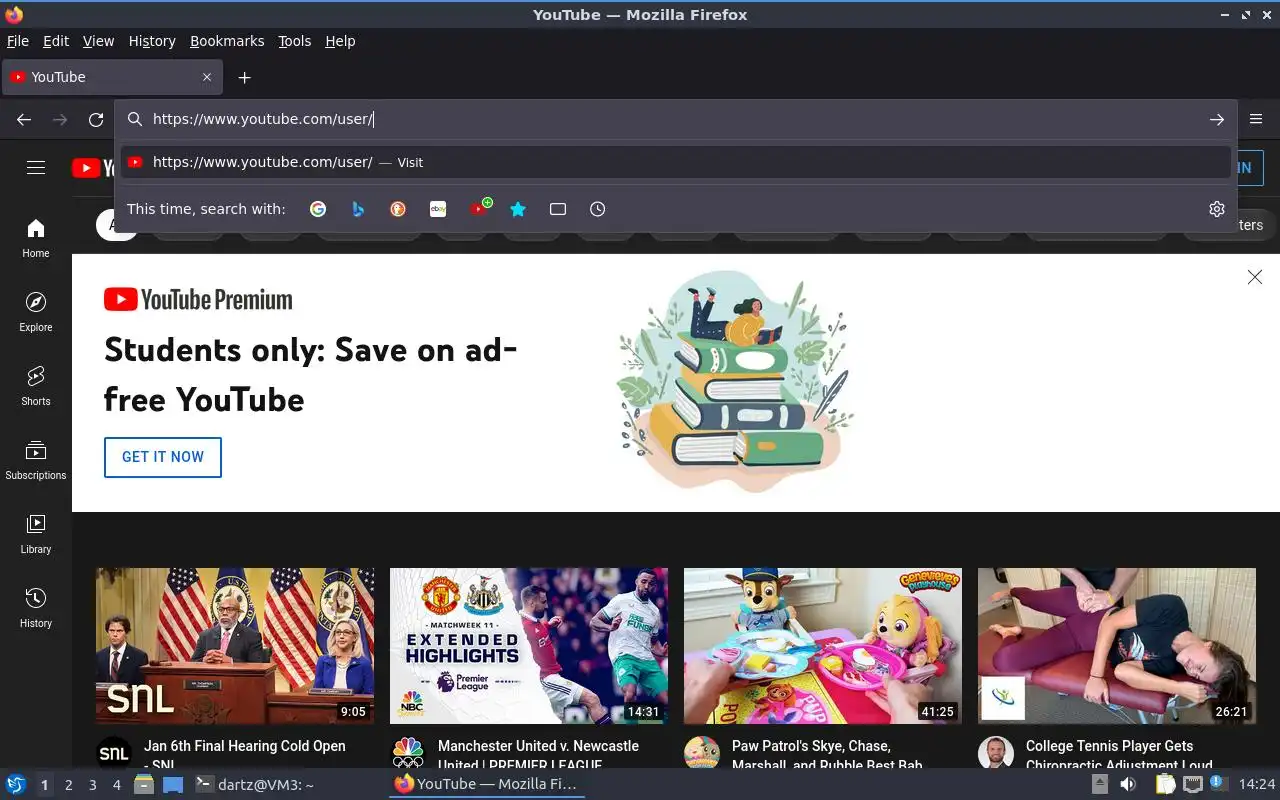This screenshot has height=800, width=1280.
Task: Open Explore in the YouTube sidebar
Action: [36, 312]
